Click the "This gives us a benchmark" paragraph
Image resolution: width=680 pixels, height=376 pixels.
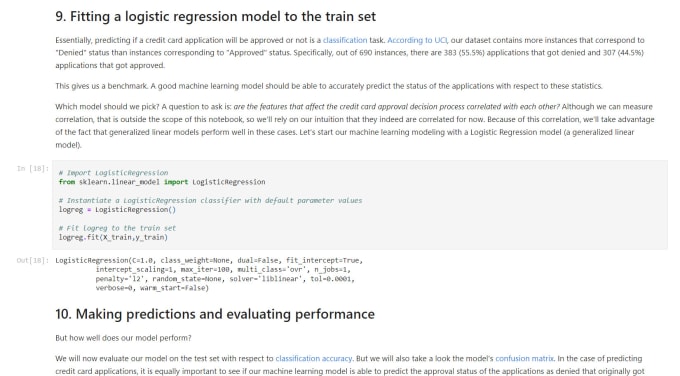329,86
